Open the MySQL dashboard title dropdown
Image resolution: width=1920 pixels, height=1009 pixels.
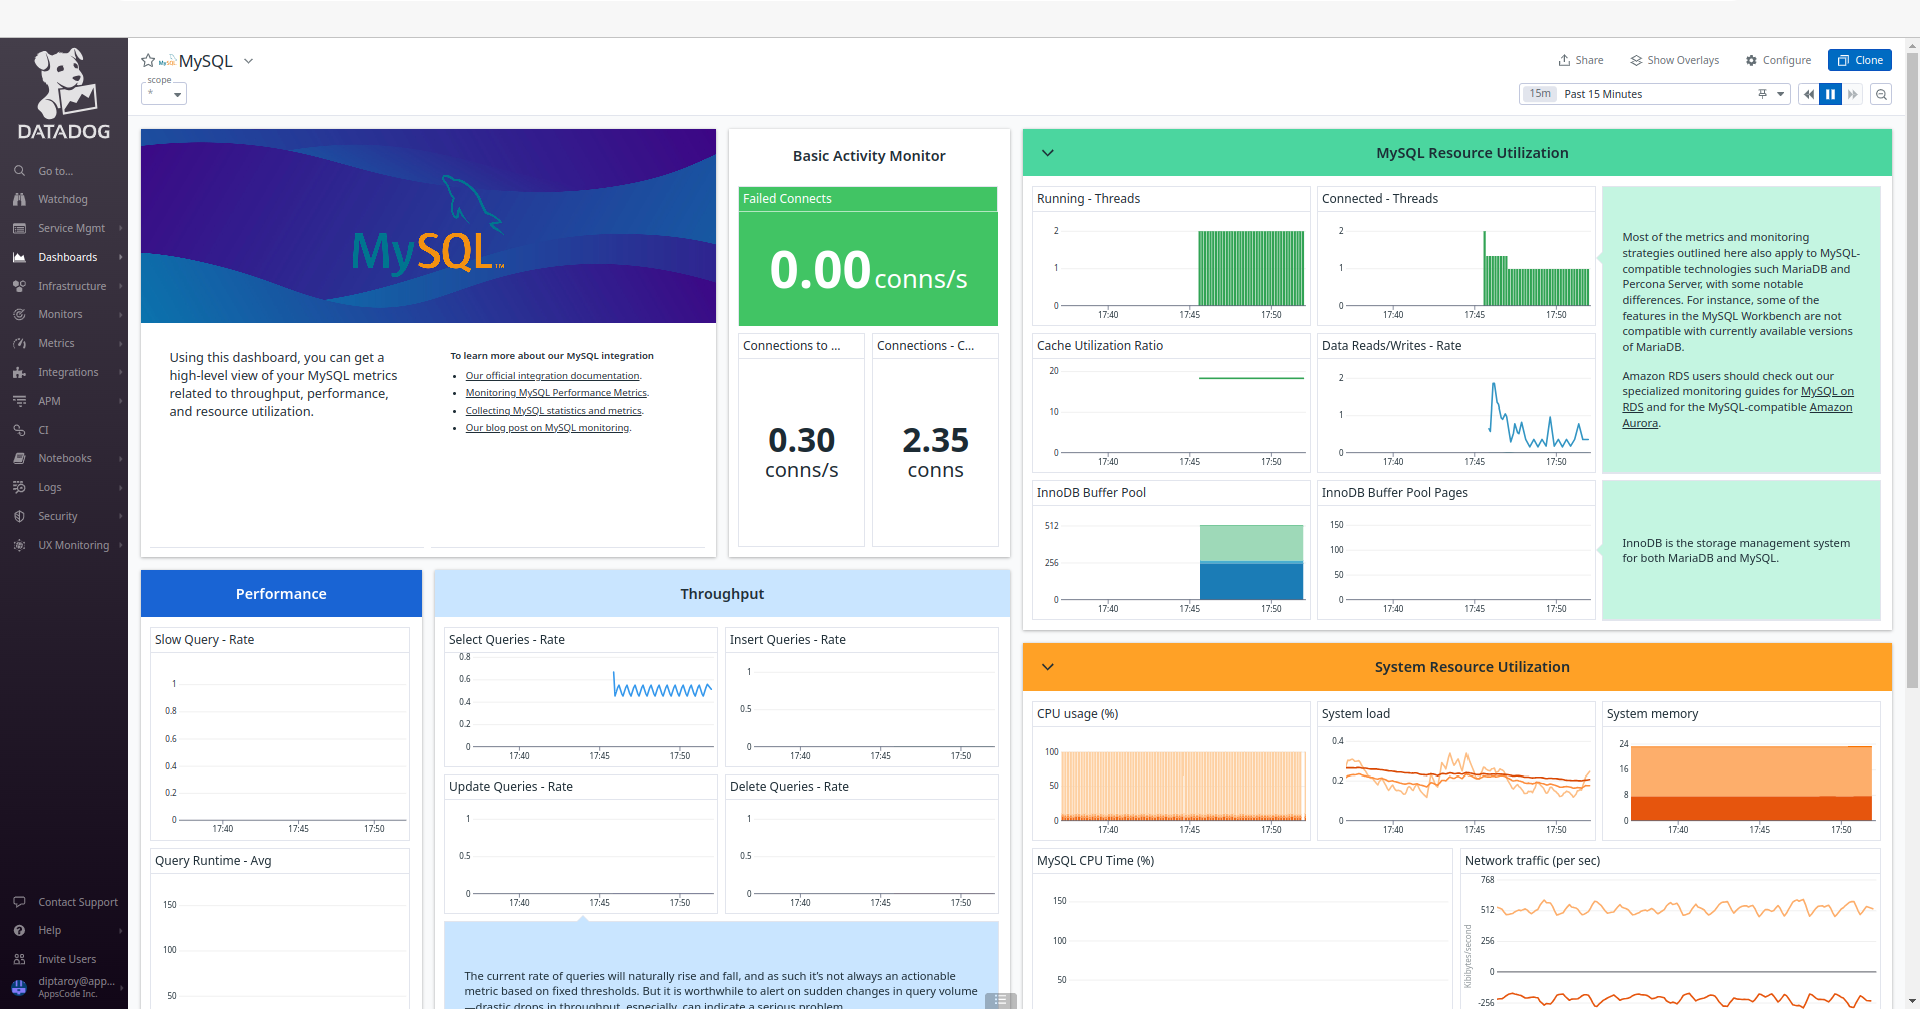click(249, 61)
